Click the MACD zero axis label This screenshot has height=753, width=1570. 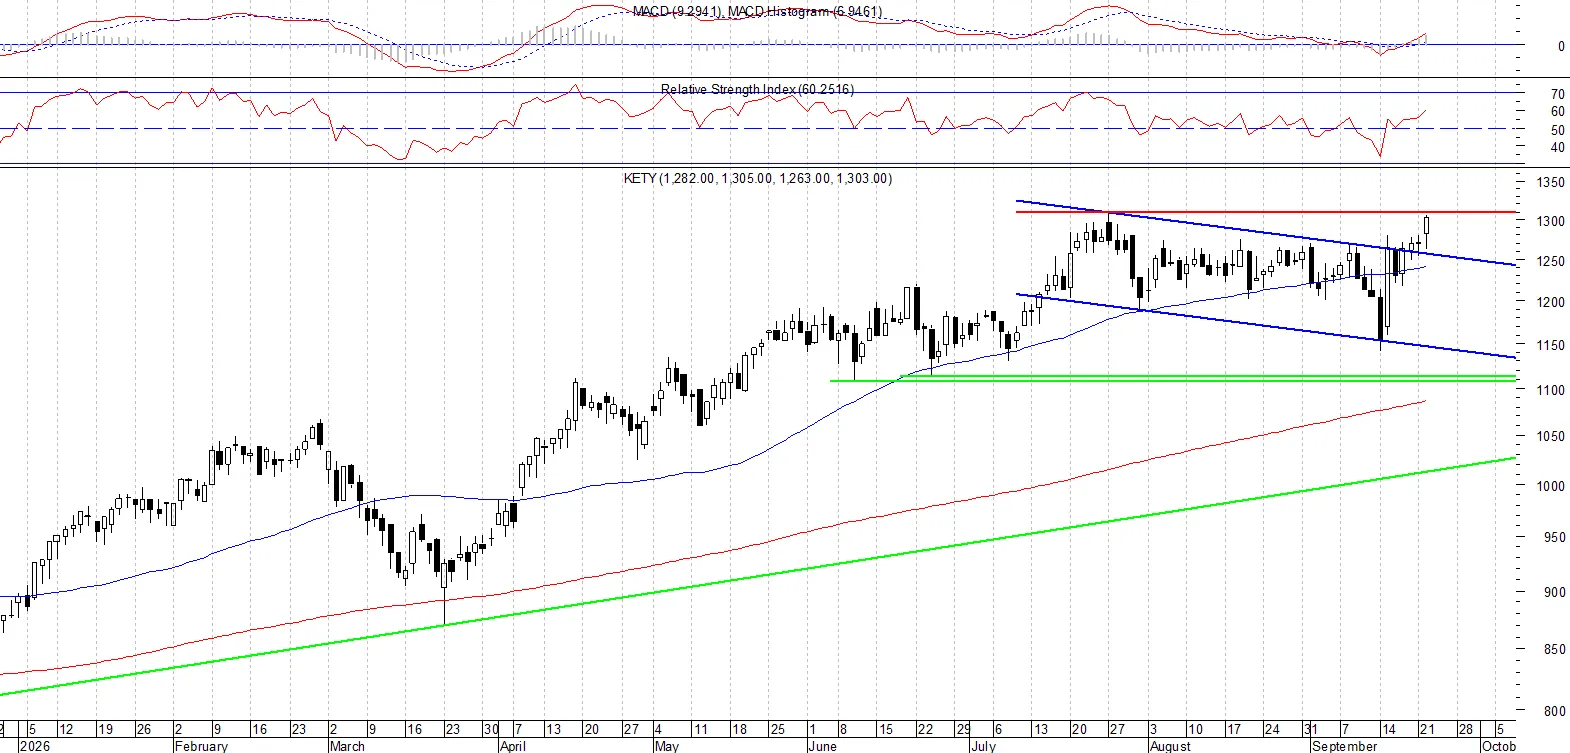[x=1561, y=46]
